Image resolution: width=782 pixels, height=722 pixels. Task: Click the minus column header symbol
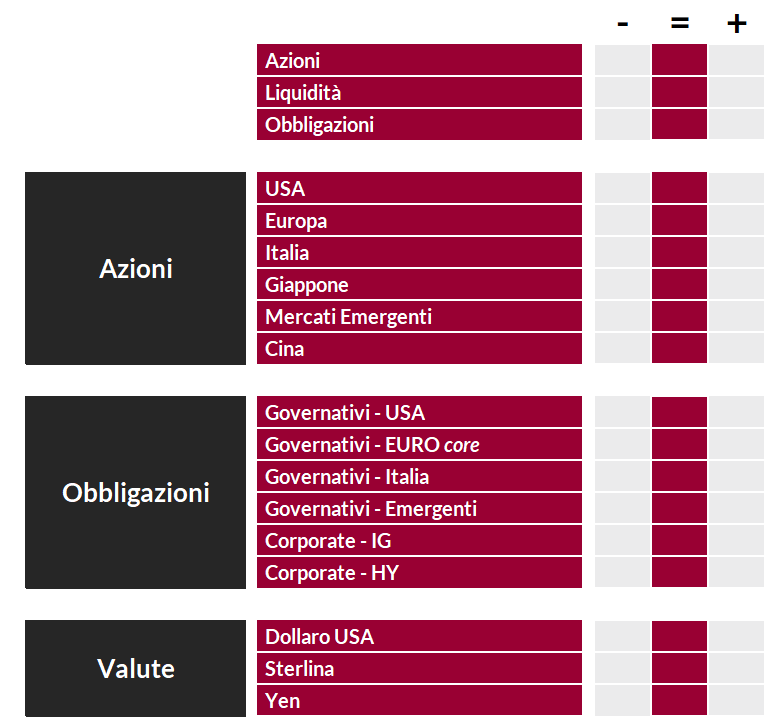click(x=622, y=23)
